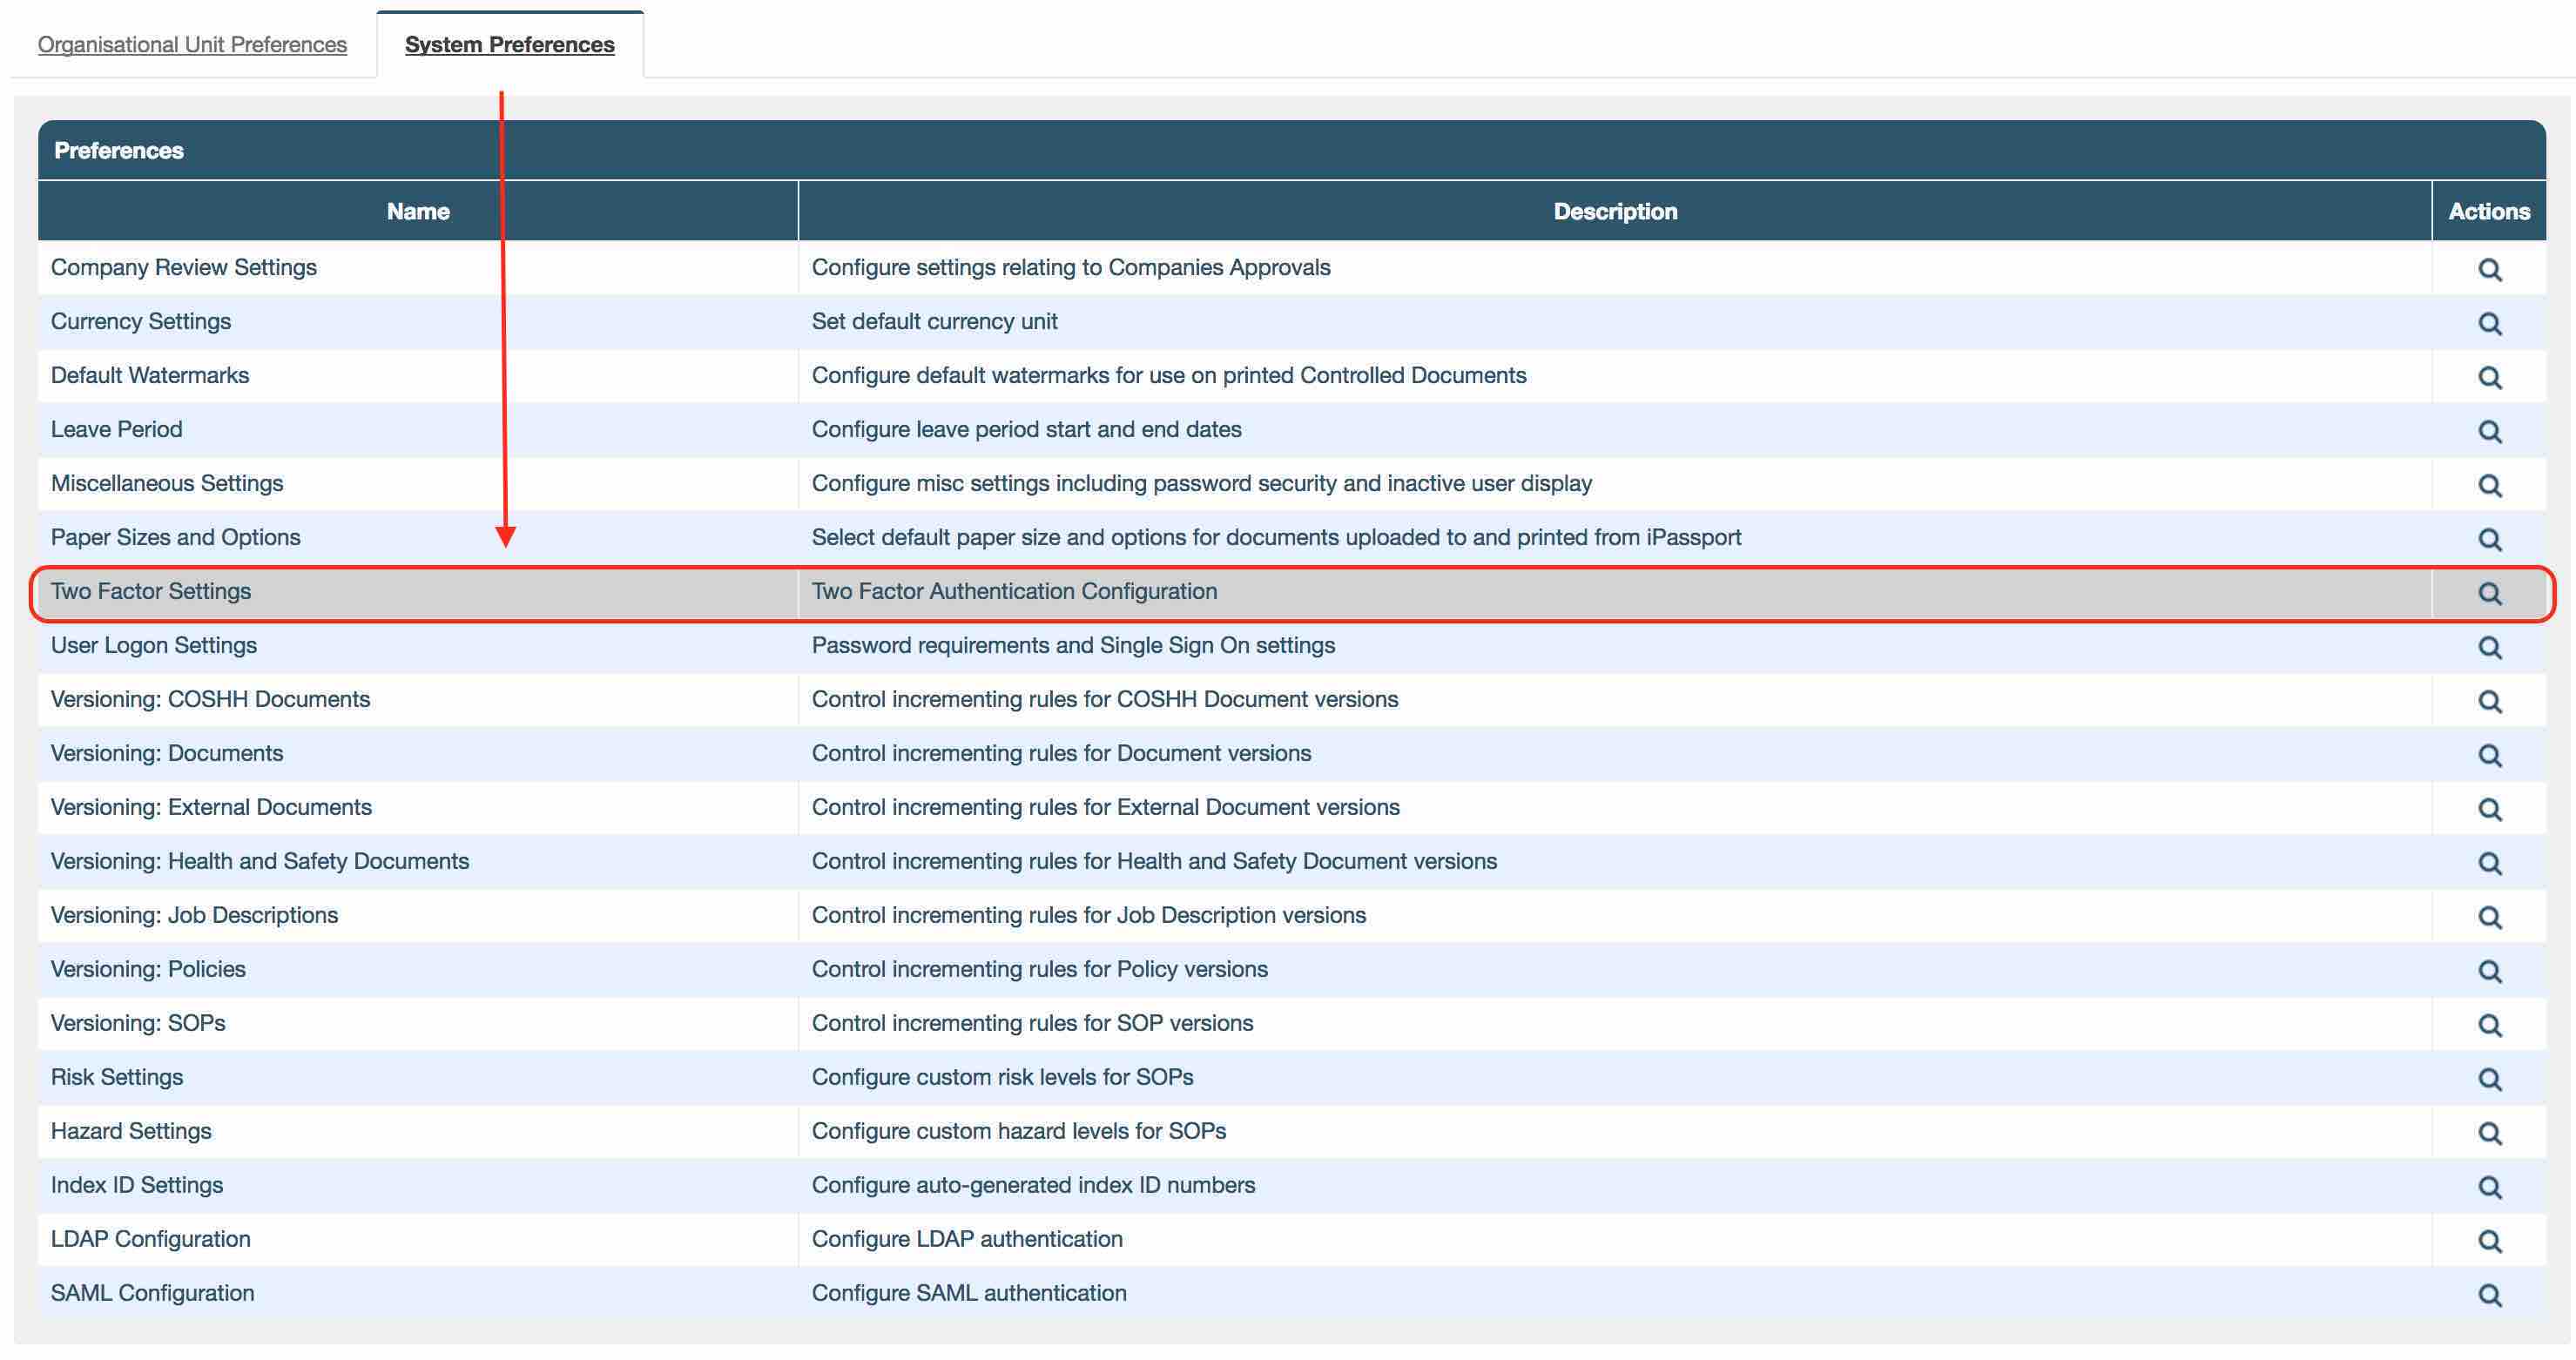
Task: Select the System Preferences tab
Action: coord(509,45)
